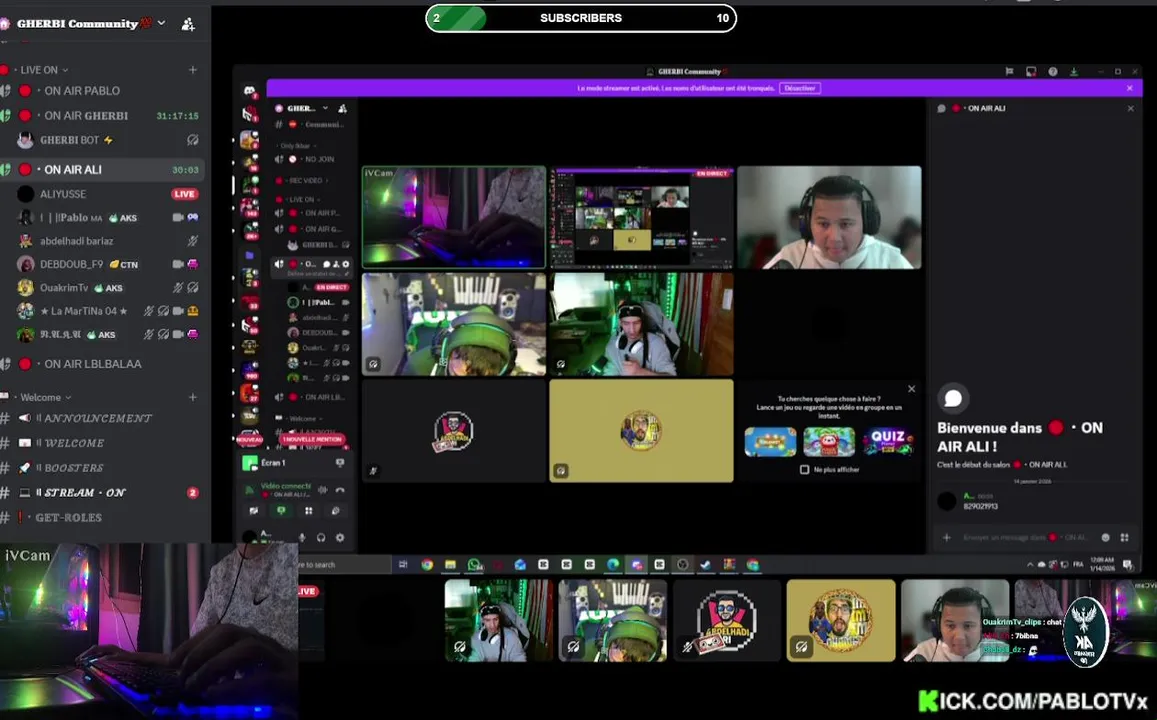This screenshot has width=1157, height=720.
Task: Toggle noise suppression waveform icon
Action: 322,490
